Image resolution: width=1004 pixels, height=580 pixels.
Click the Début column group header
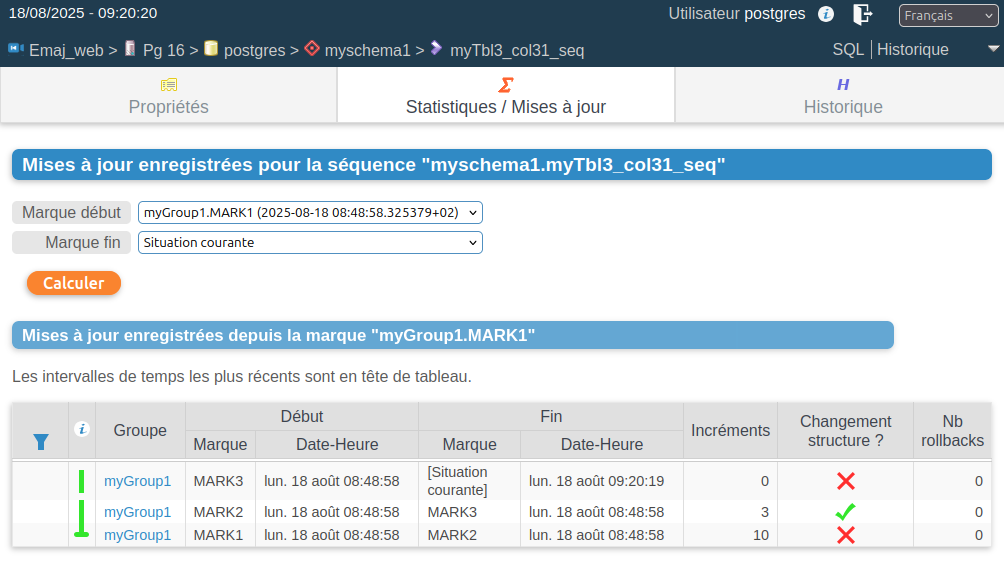(302, 416)
